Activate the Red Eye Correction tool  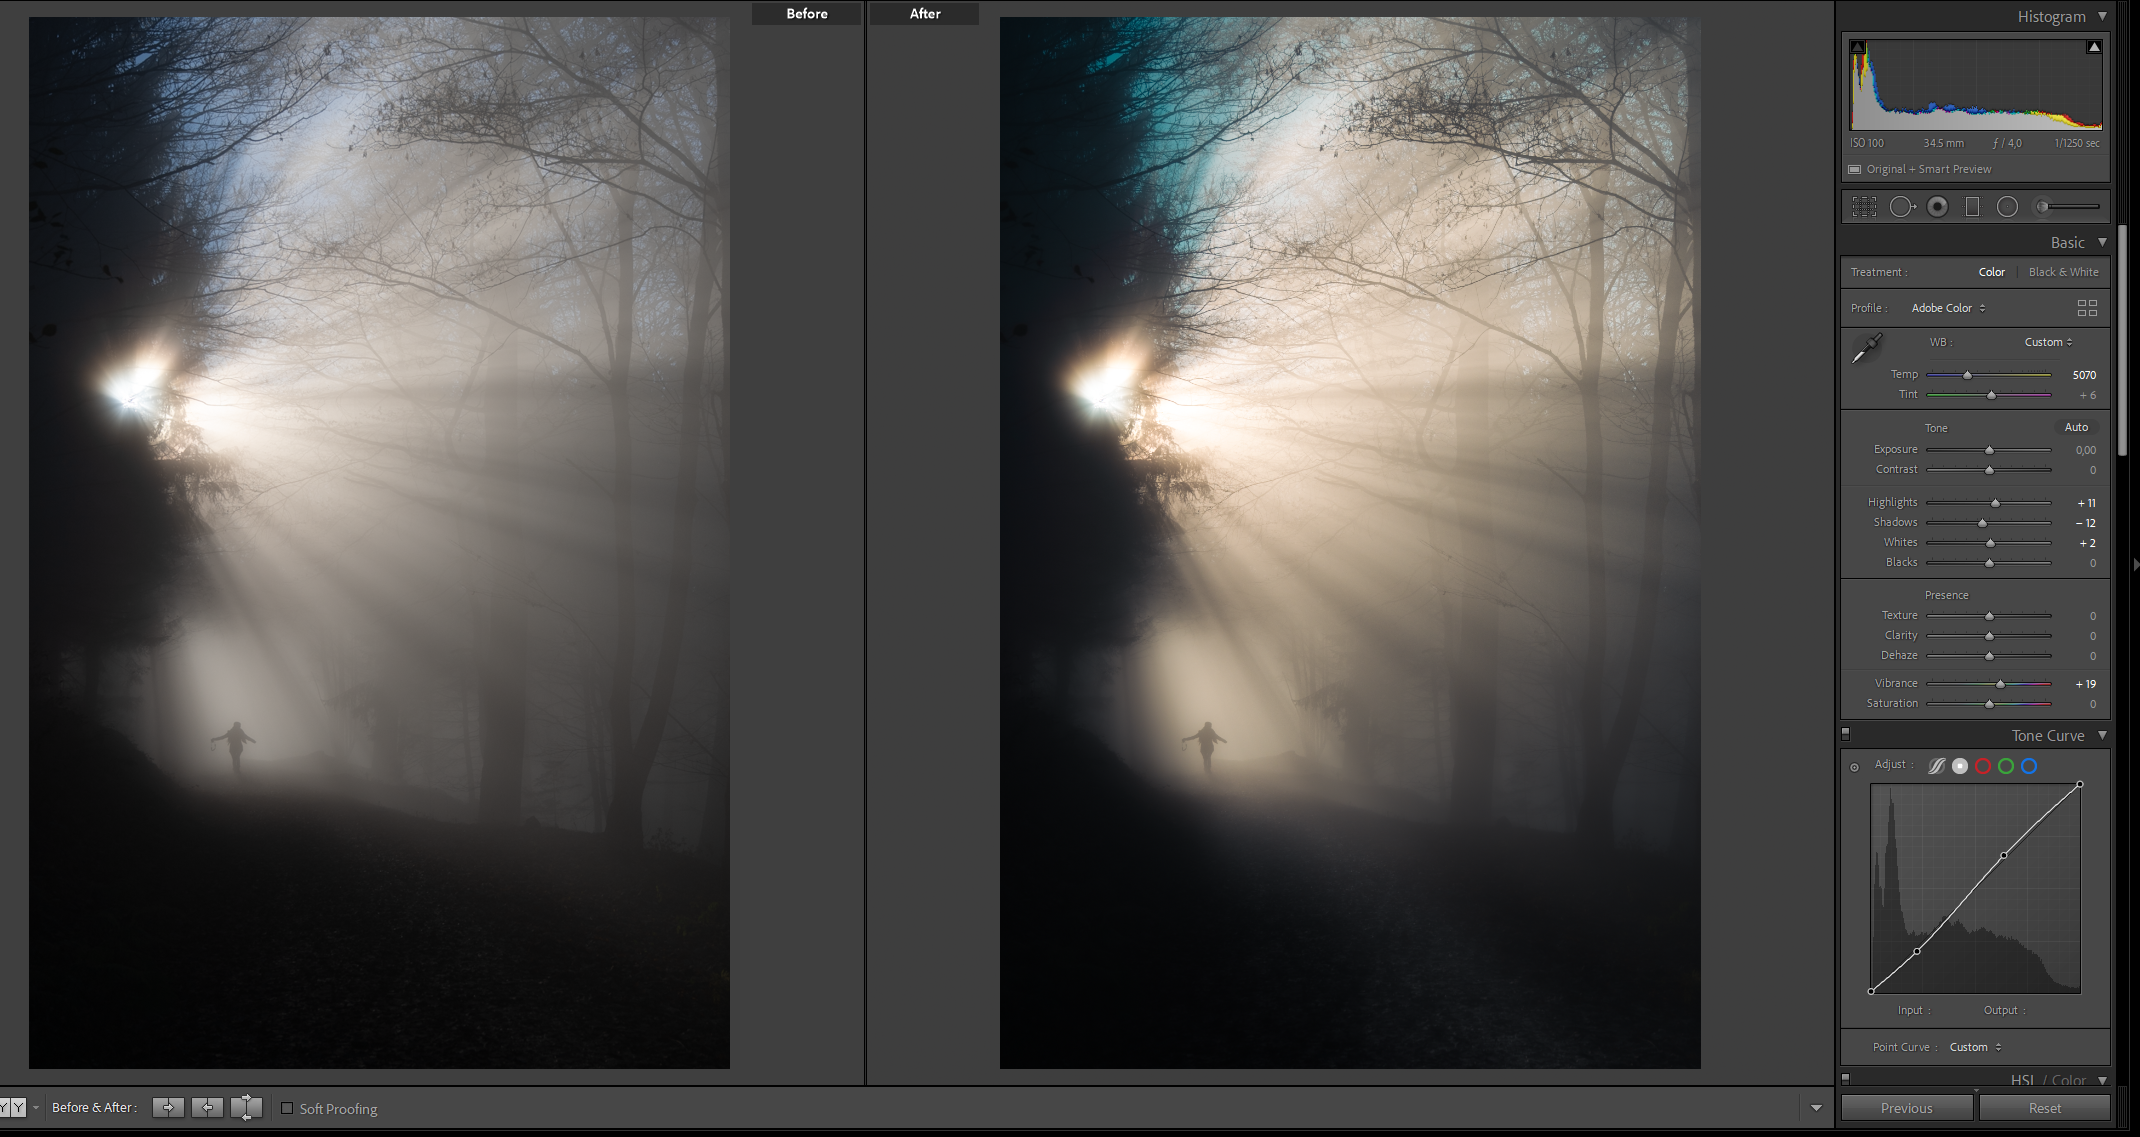click(x=1938, y=207)
